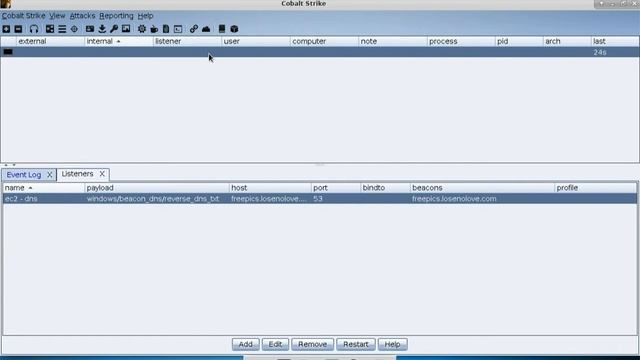This screenshot has width=640, height=360.
Task: Sort sessions by the listener column
Action: (x=187, y=41)
